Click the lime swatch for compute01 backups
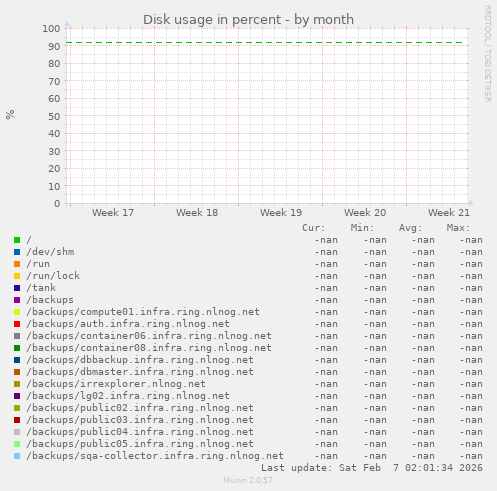This screenshot has height=491, width=497. pos(17,312)
